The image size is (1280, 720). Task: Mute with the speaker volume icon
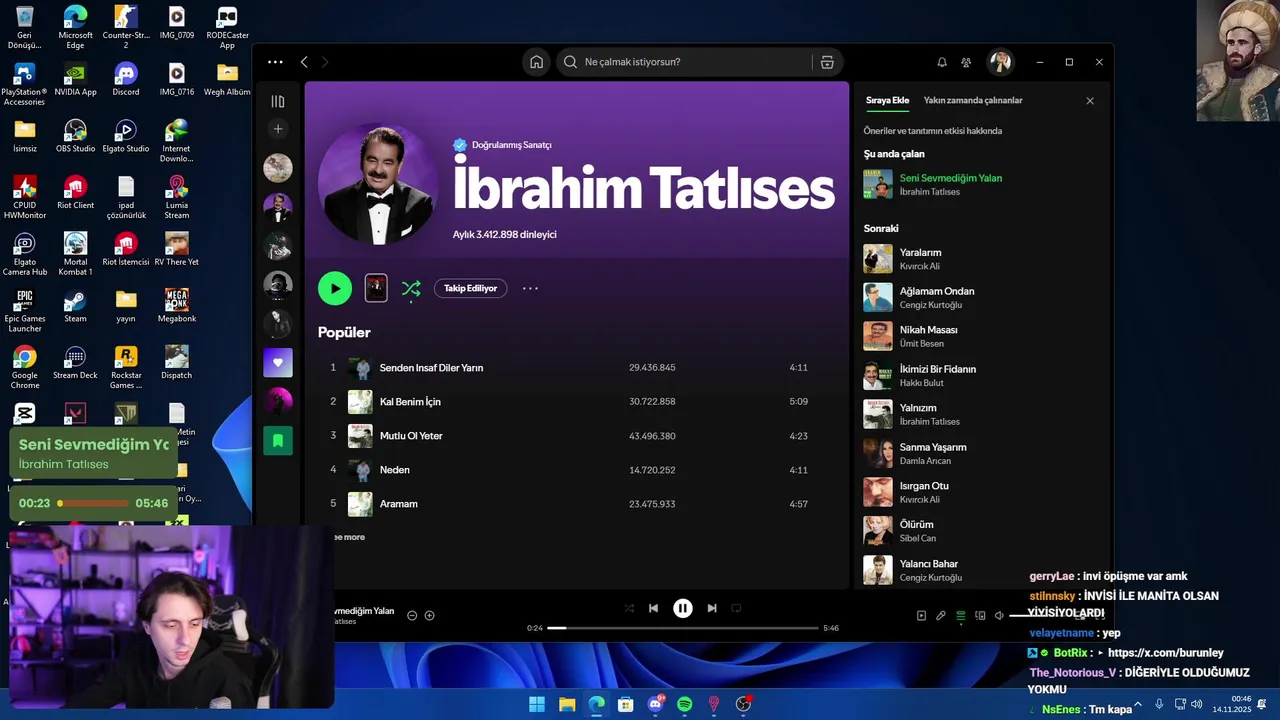click(x=999, y=616)
